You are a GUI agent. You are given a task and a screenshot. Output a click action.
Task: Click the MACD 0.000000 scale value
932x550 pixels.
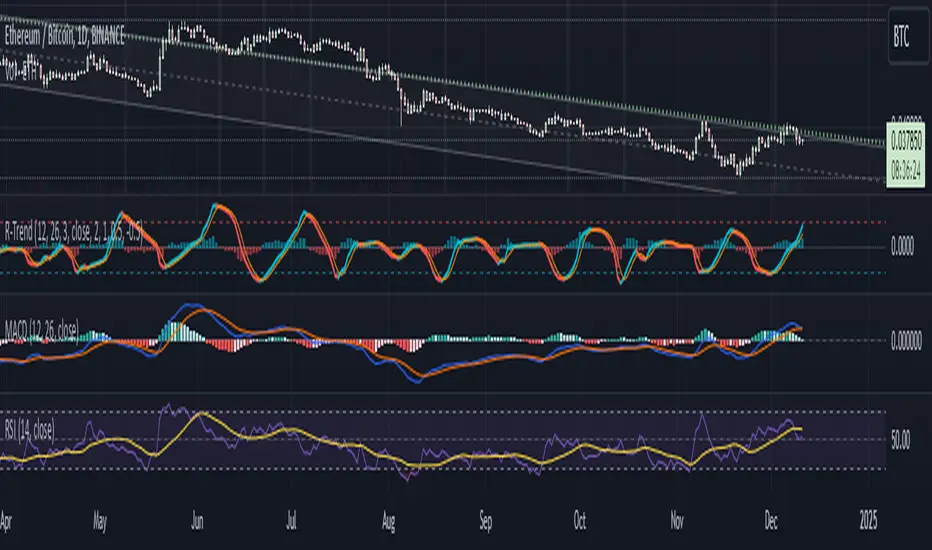pos(907,342)
